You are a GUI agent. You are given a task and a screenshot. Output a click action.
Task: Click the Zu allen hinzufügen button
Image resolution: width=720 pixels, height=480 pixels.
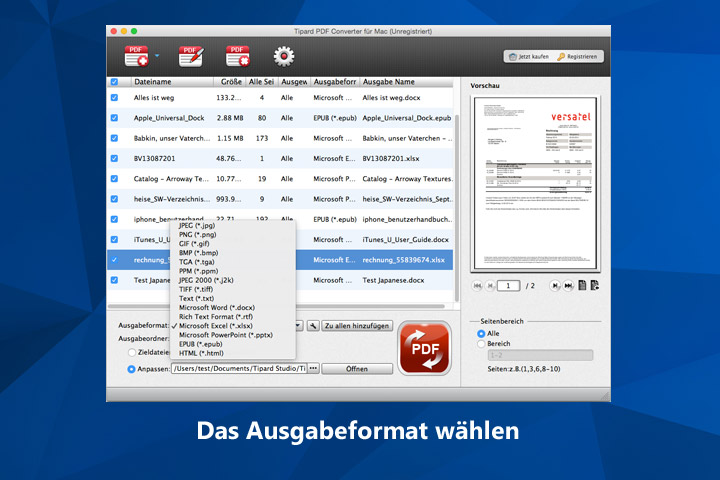[x=357, y=326]
